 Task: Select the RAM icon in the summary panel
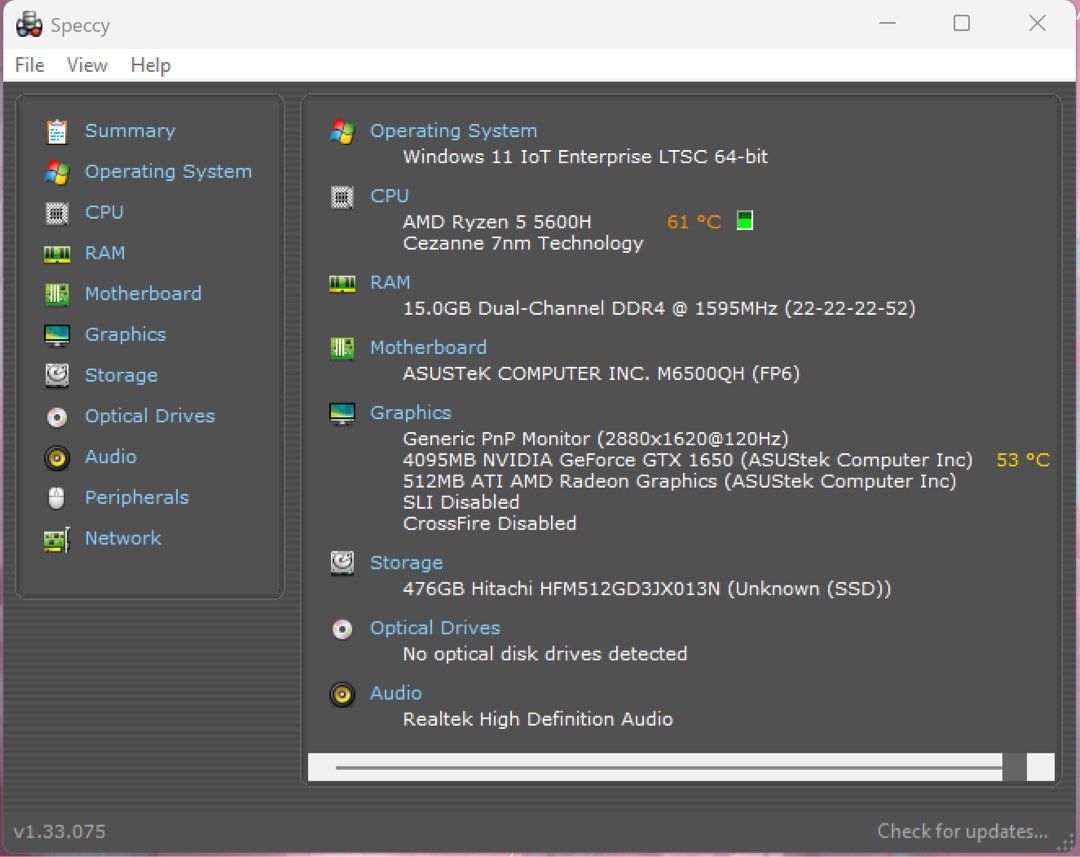(342, 283)
